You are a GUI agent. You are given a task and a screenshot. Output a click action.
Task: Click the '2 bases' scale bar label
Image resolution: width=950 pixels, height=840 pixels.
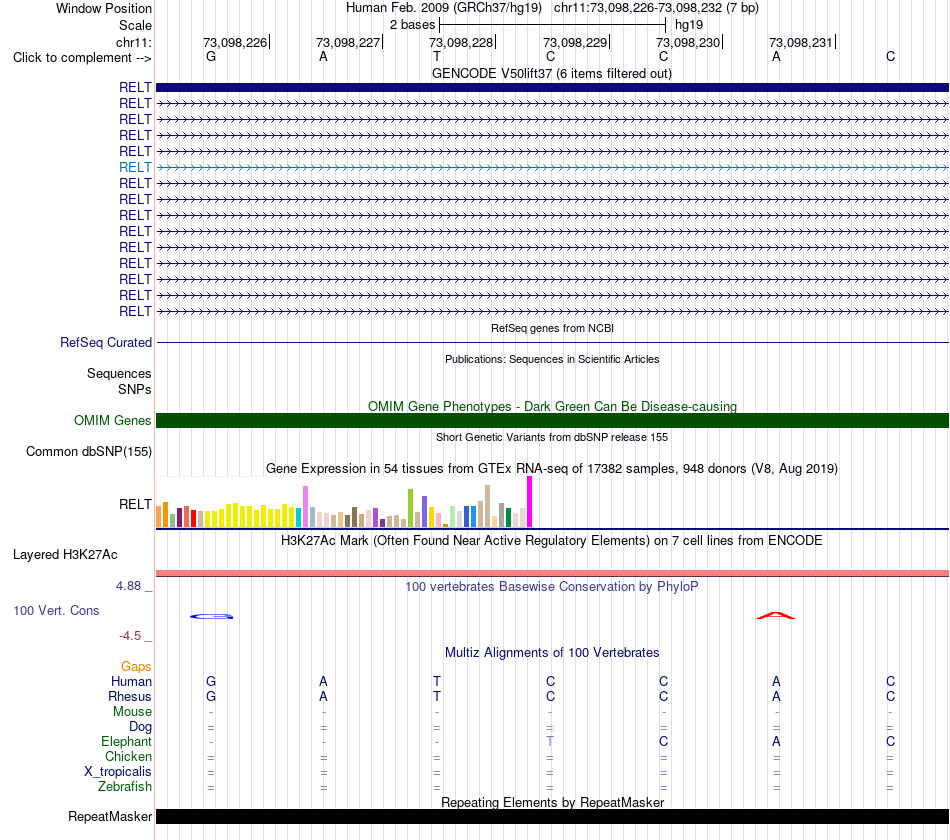pyautogui.click(x=412, y=25)
